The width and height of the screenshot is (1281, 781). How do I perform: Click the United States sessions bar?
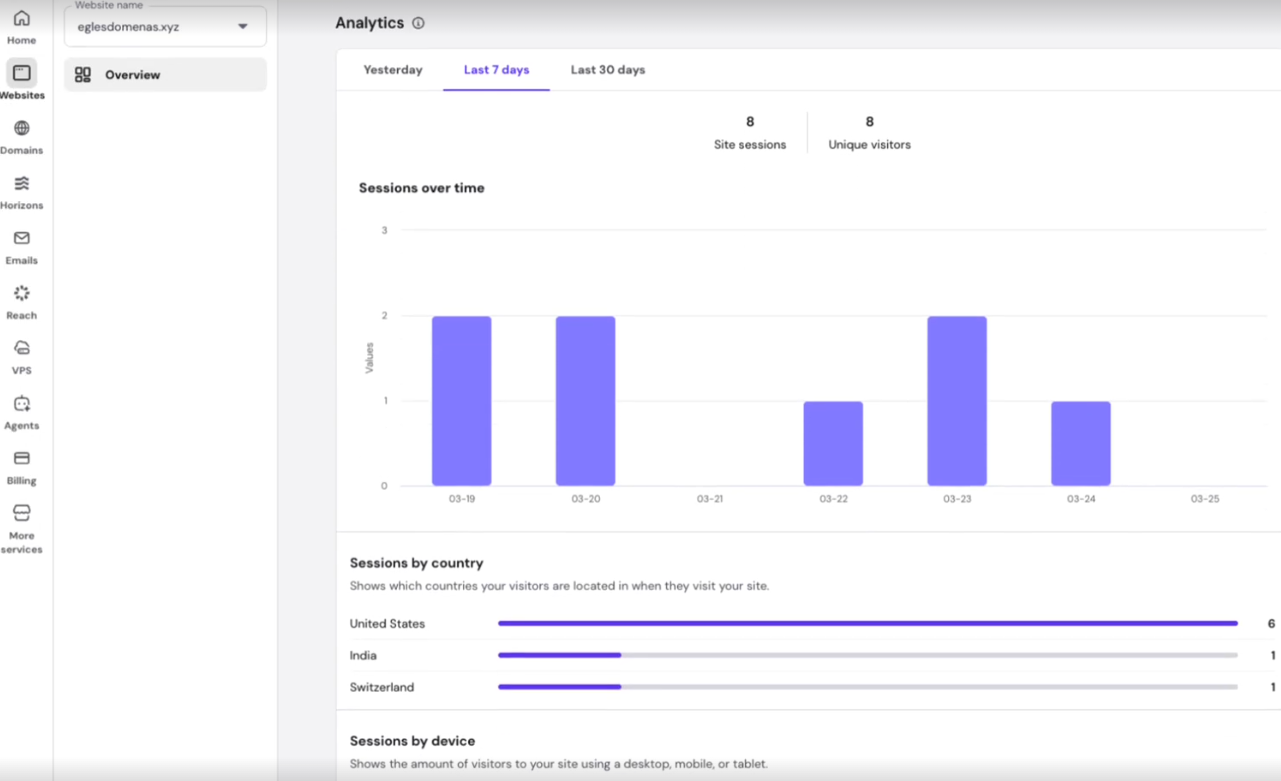pyautogui.click(x=867, y=623)
